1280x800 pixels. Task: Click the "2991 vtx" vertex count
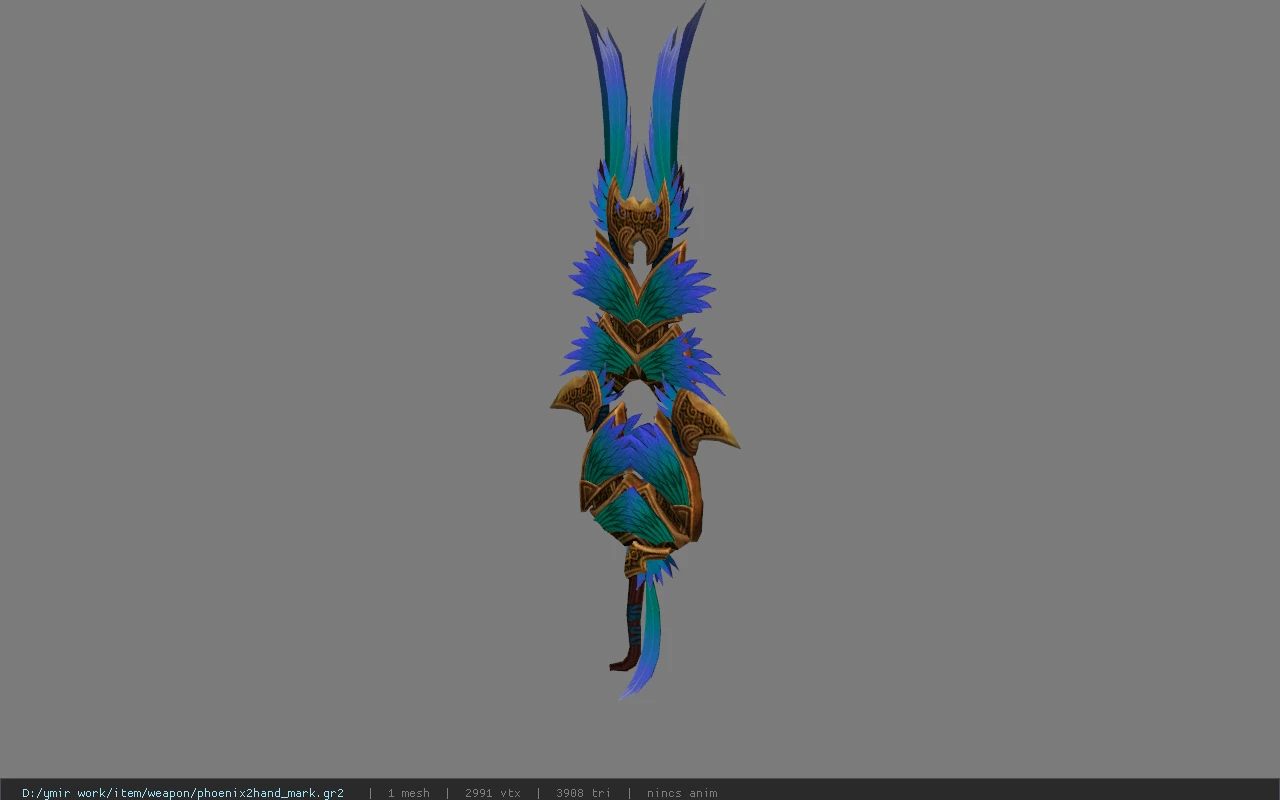pos(492,793)
